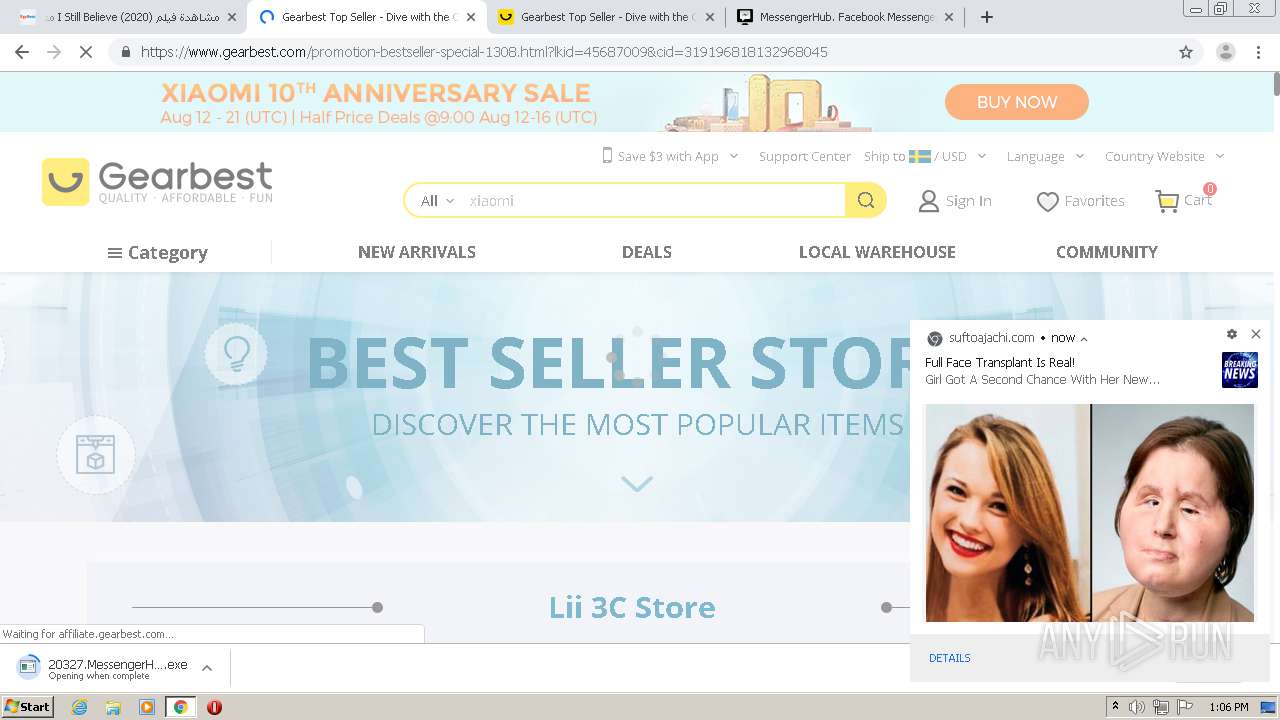Click the address bar URL
Image resolution: width=1280 pixels, height=720 pixels.
[484, 52]
